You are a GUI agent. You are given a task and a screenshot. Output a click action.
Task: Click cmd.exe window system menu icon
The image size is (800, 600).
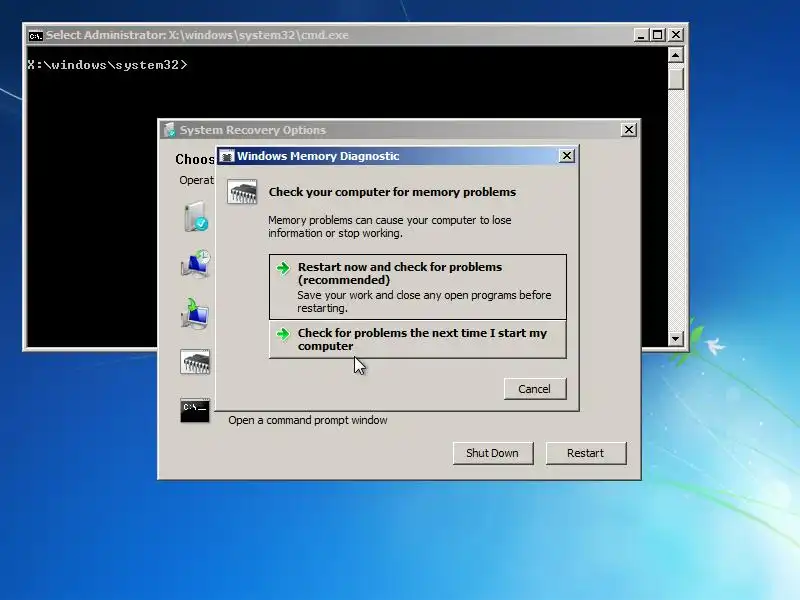[x=35, y=36]
